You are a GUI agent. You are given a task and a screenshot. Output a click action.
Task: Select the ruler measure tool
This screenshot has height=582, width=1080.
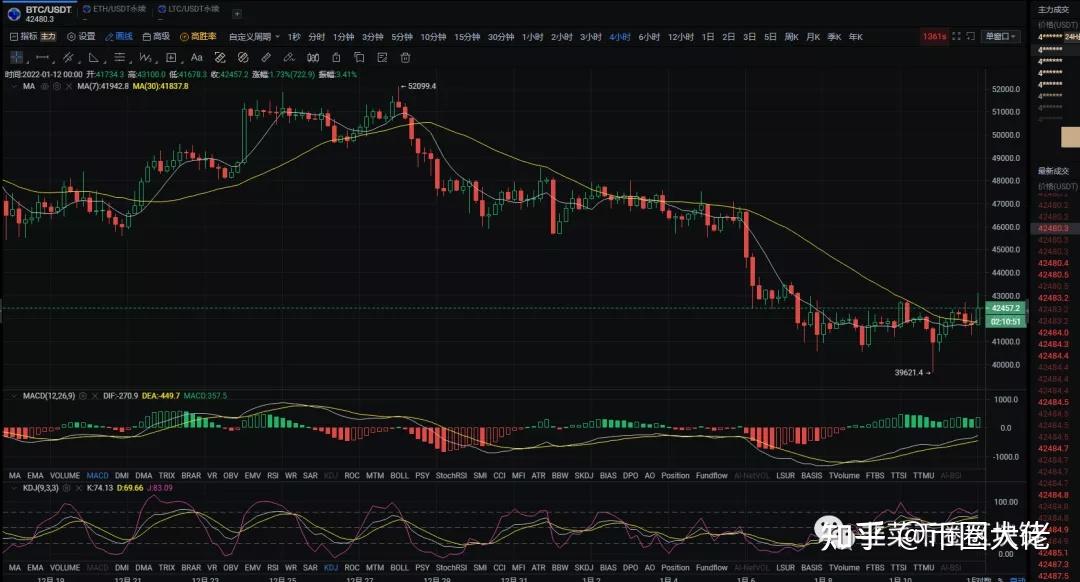(266, 57)
